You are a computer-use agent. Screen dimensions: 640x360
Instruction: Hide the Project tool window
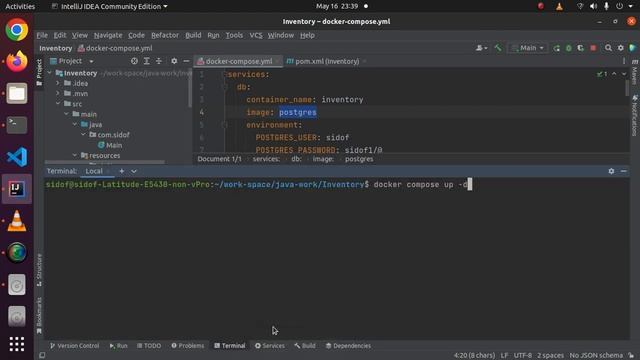coord(186,61)
